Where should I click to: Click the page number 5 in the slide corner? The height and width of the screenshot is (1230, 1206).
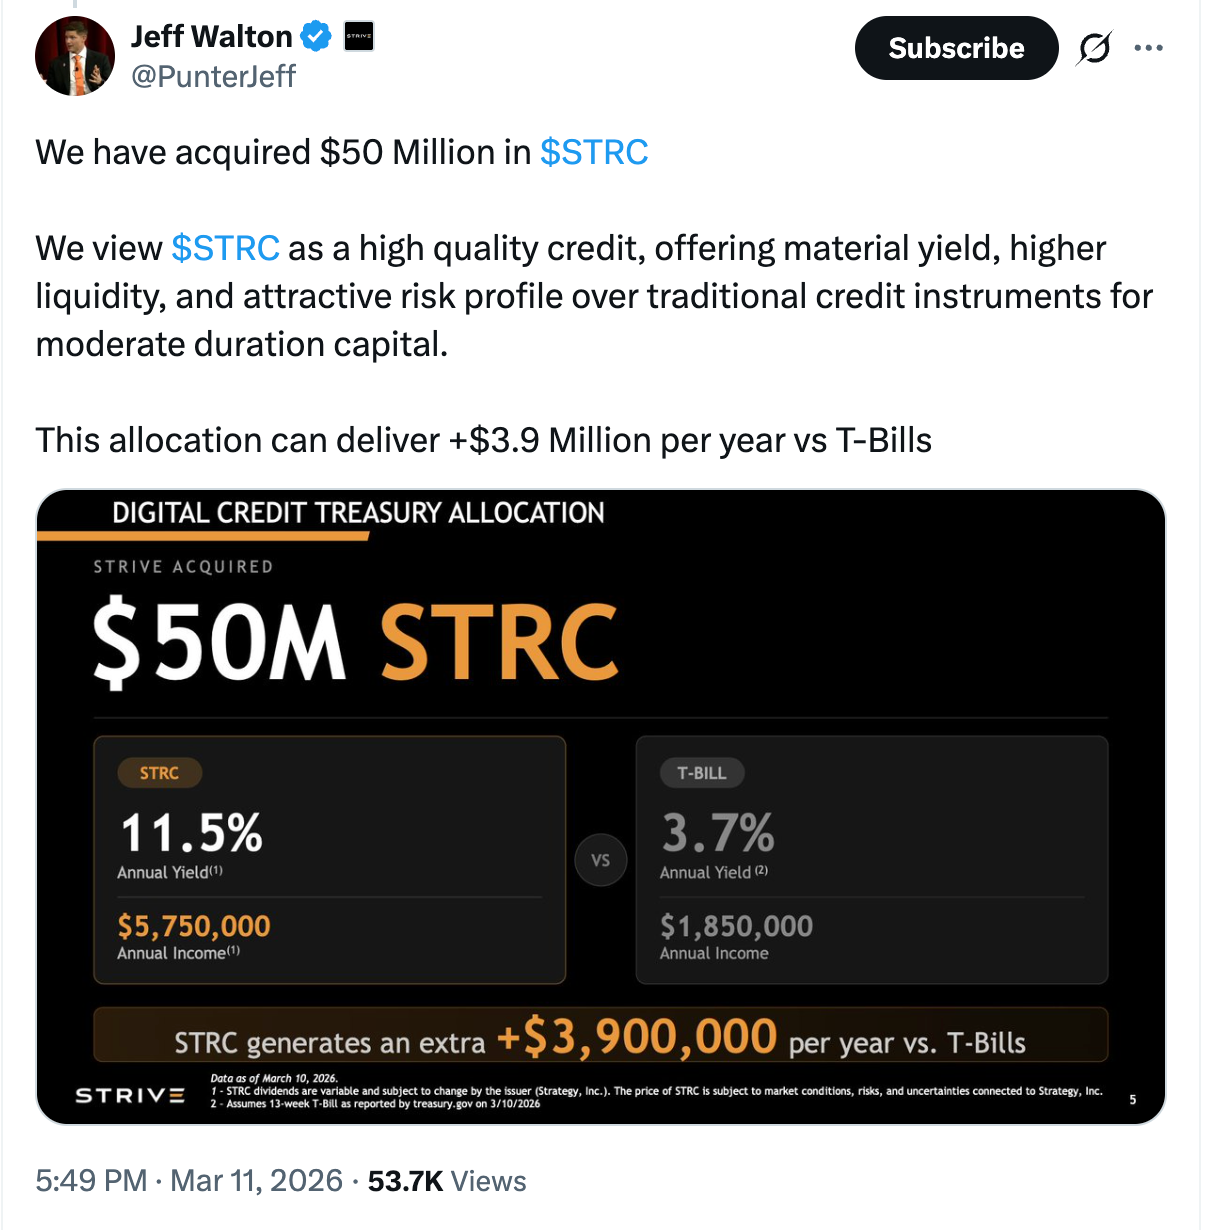pyautogui.click(x=1133, y=1098)
